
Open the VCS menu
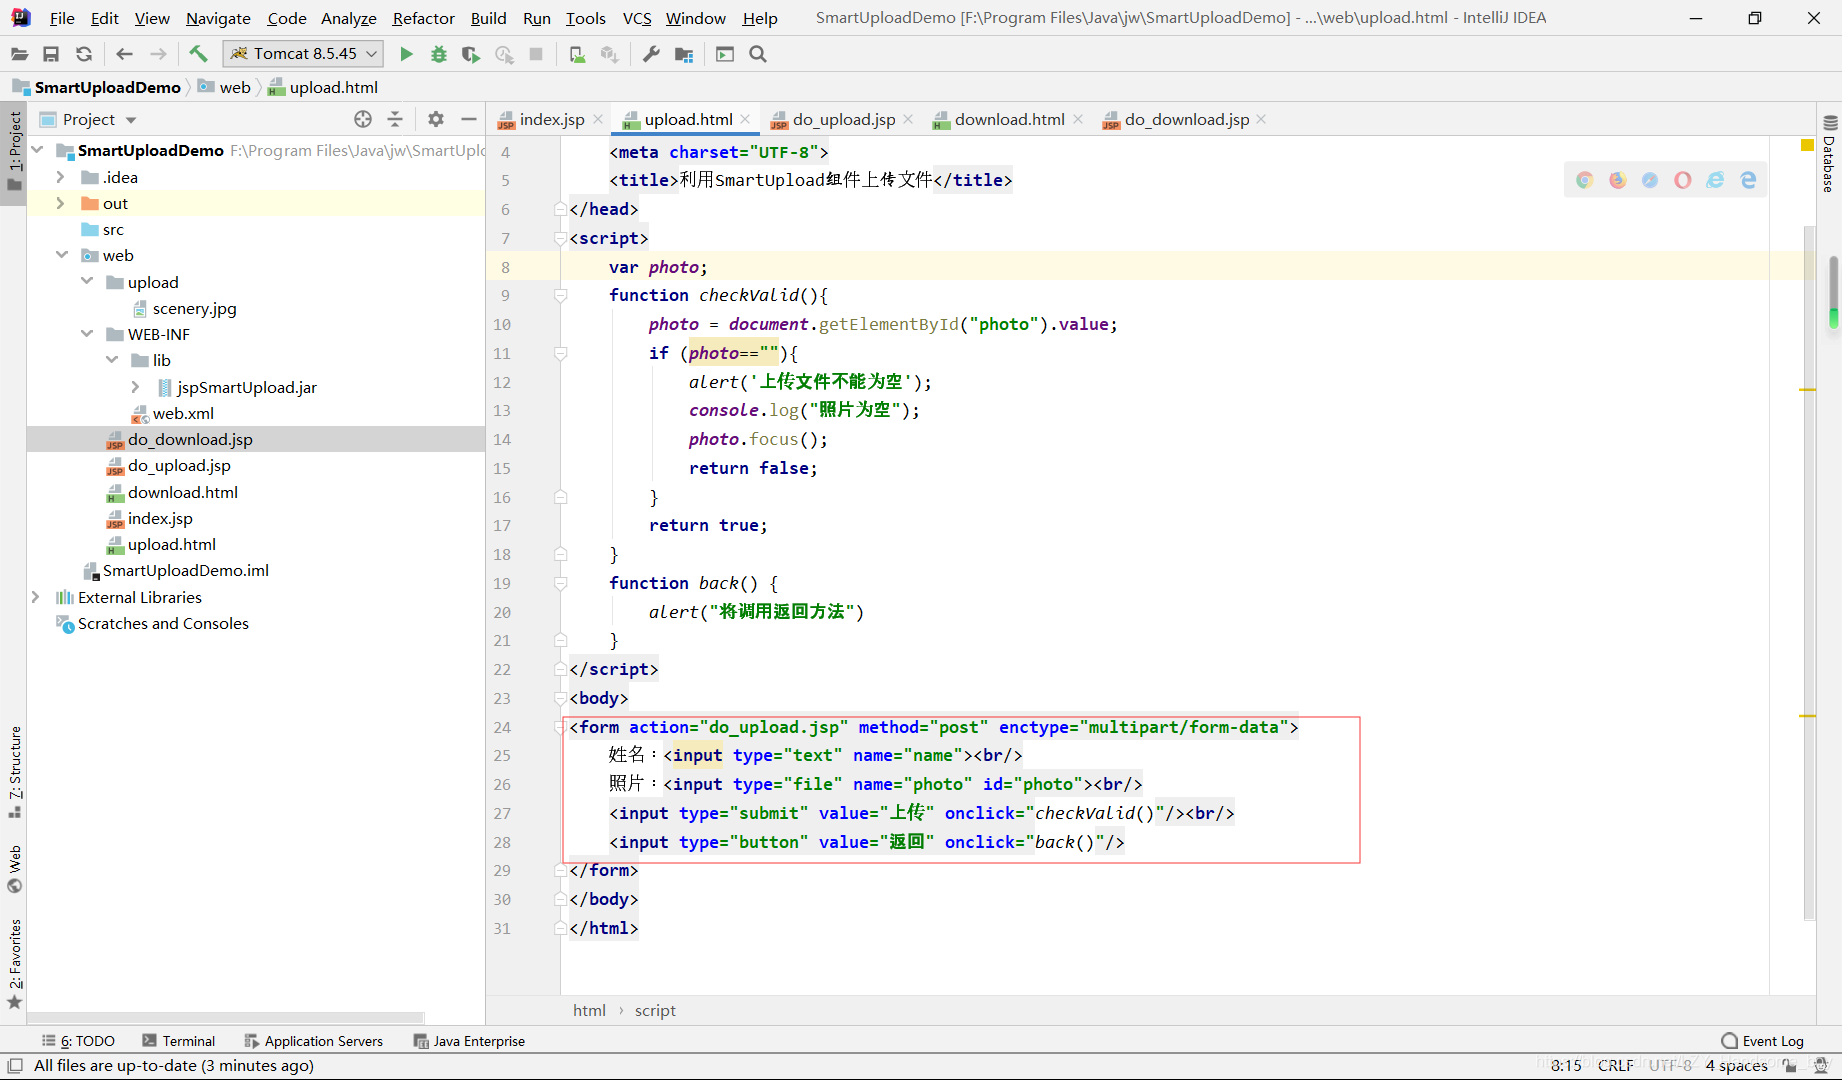point(637,18)
